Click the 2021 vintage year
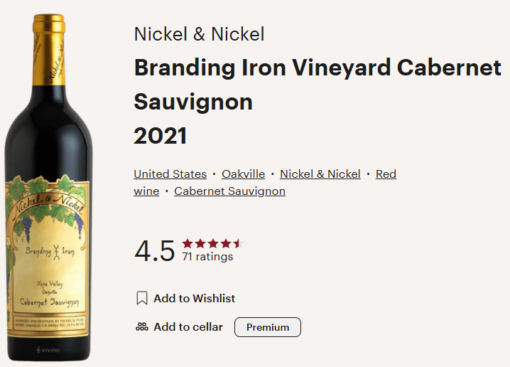This screenshot has height=367, width=510. 160,136
